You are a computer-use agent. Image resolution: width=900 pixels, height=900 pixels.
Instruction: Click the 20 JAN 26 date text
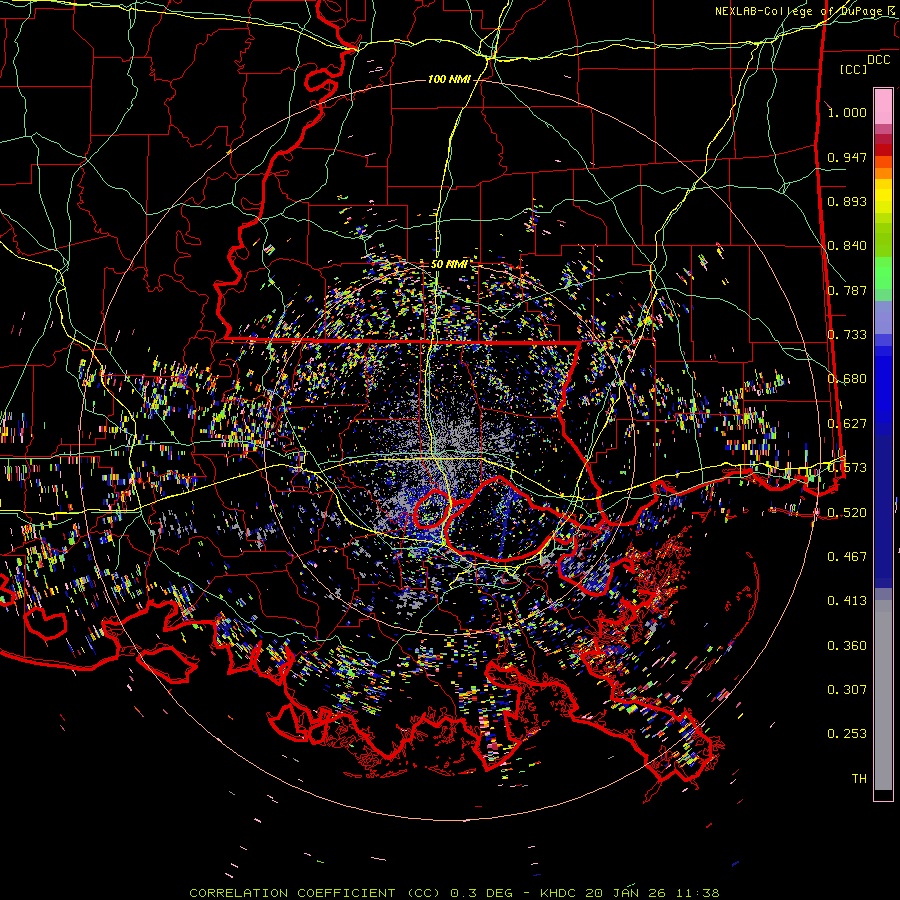(x=626, y=893)
